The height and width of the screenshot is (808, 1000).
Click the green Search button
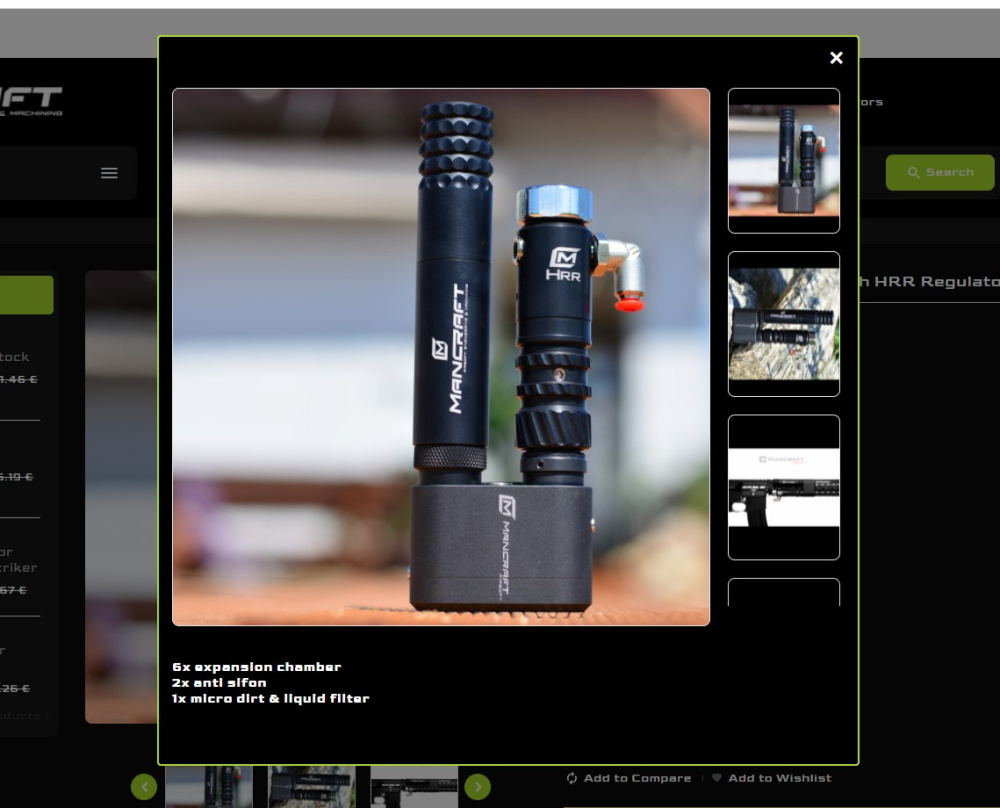coord(939,172)
